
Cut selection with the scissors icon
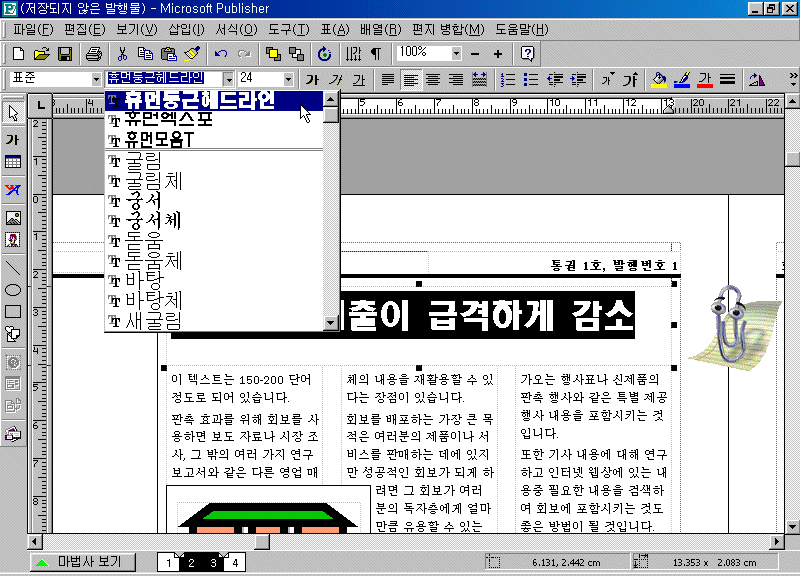click(122, 54)
